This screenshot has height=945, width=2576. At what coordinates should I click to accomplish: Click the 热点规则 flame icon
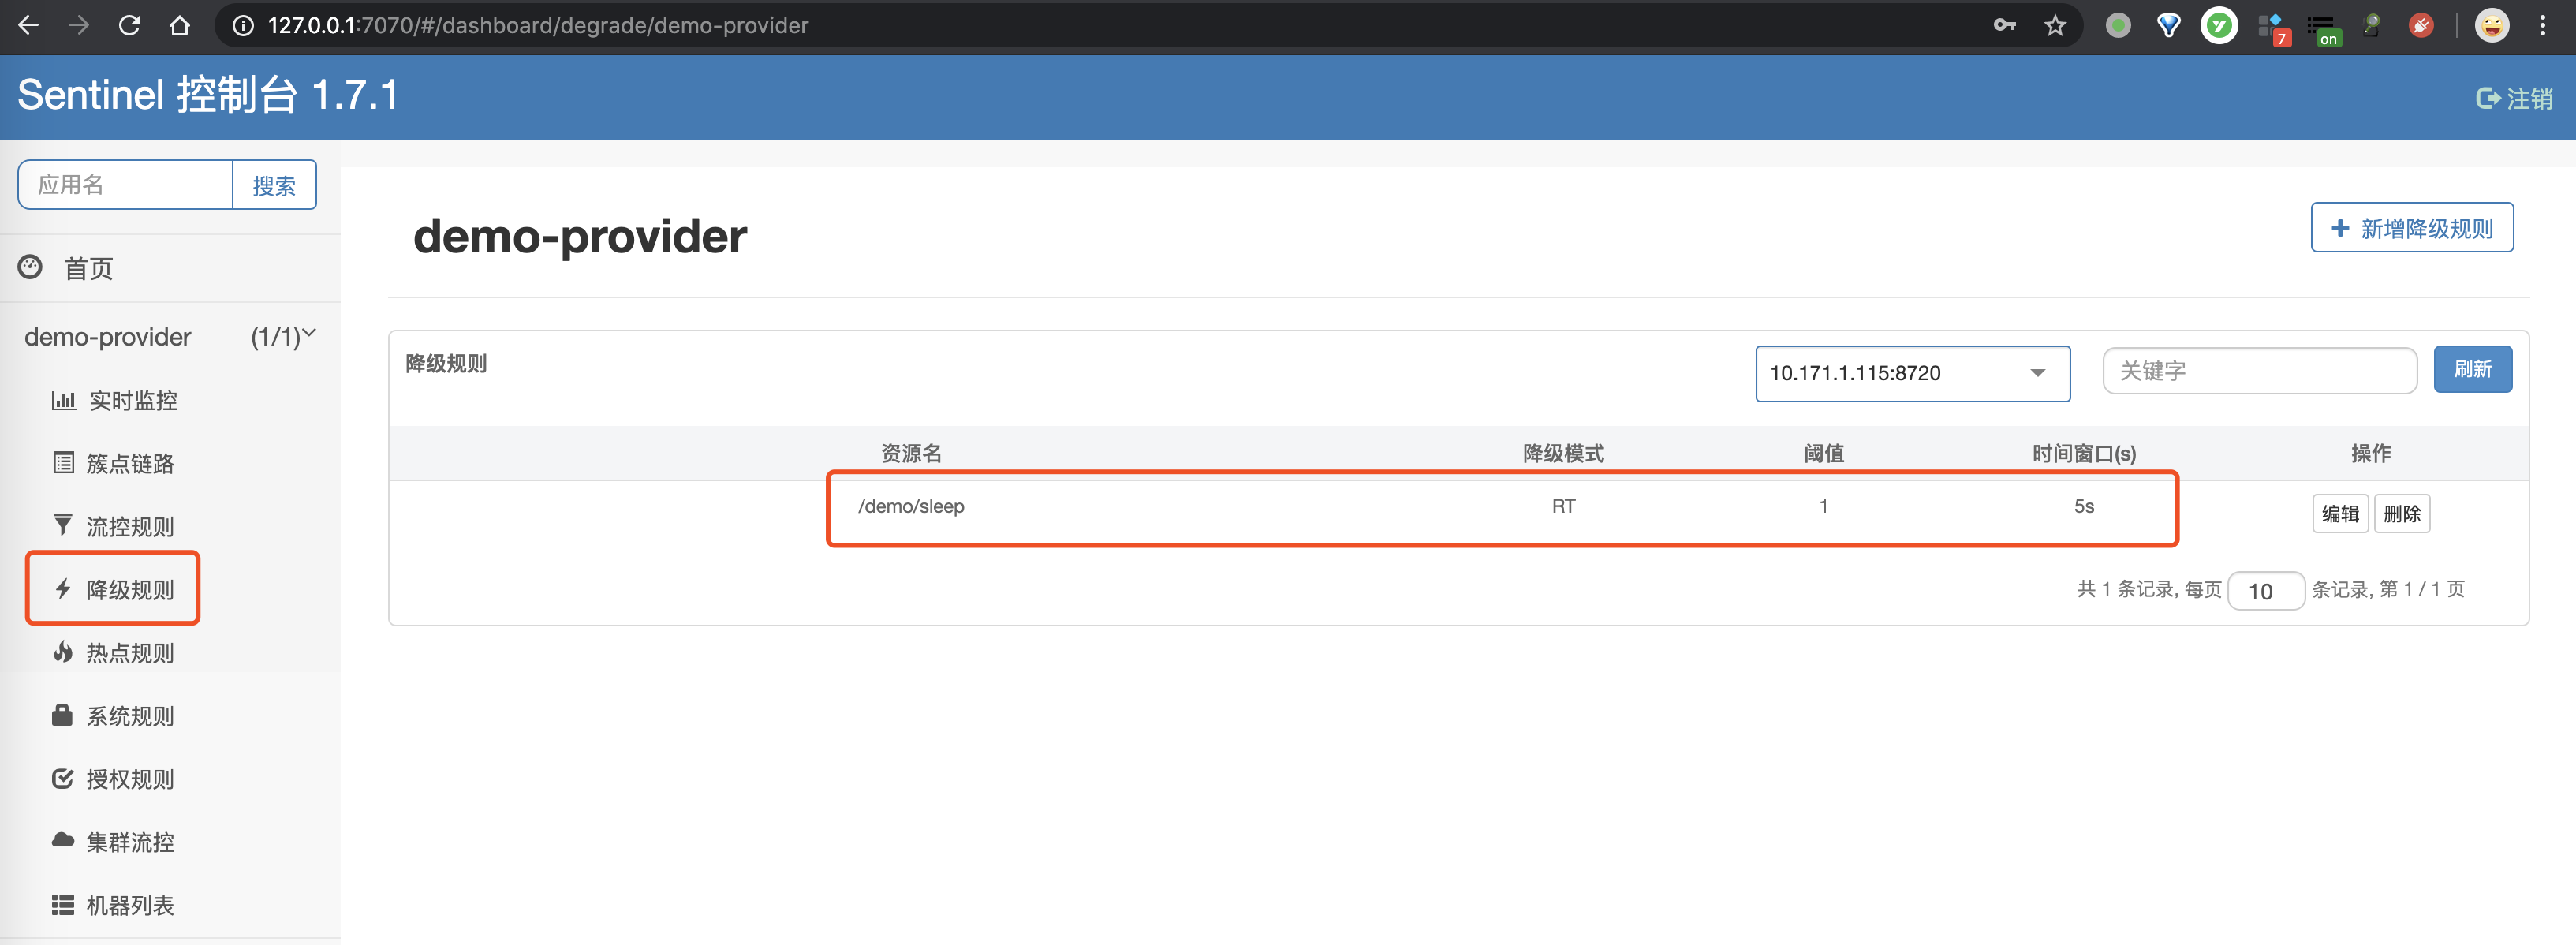(x=62, y=652)
